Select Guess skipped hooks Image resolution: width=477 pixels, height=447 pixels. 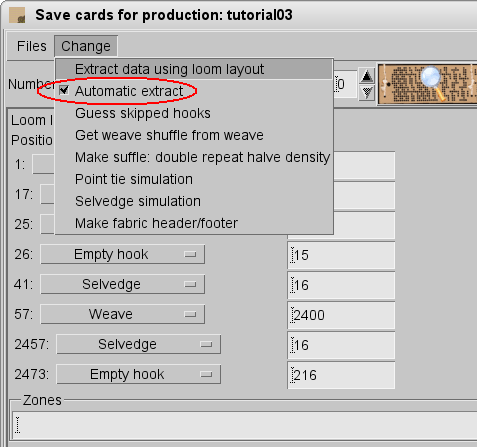194,113
